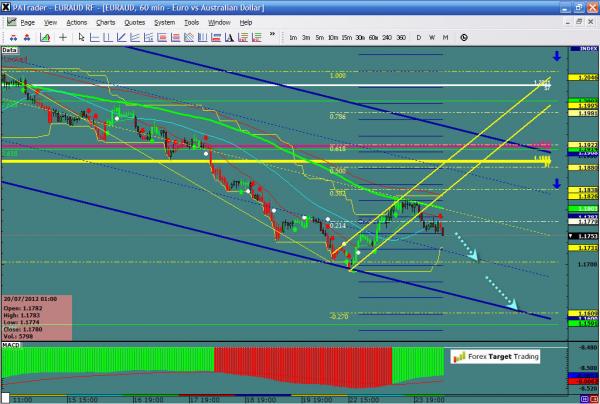The height and width of the screenshot is (404, 600).
Task: Open the Quotes menu
Action: (x=137, y=21)
